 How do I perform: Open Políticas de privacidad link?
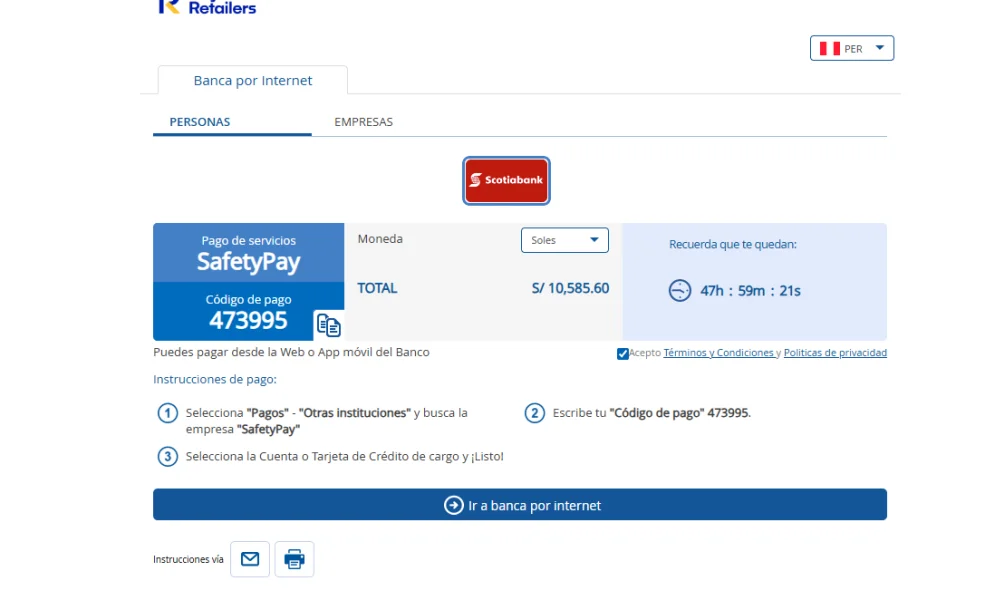point(835,352)
